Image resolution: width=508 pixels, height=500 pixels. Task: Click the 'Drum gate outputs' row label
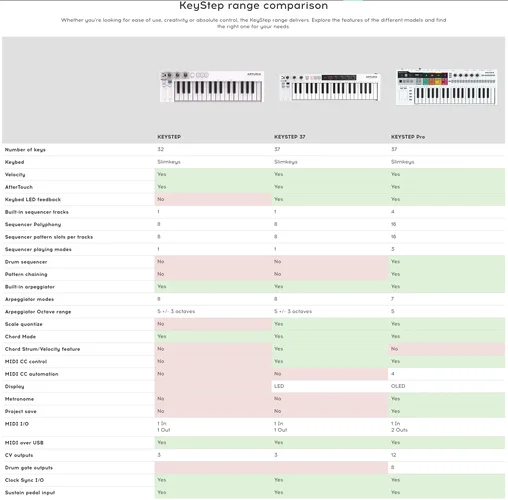click(x=29, y=468)
